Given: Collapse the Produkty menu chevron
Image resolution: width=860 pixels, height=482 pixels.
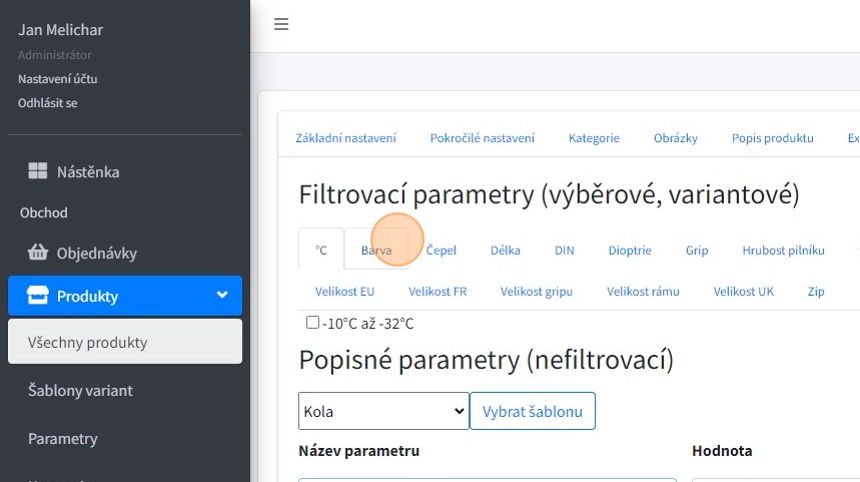Looking at the screenshot, I should (x=222, y=296).
